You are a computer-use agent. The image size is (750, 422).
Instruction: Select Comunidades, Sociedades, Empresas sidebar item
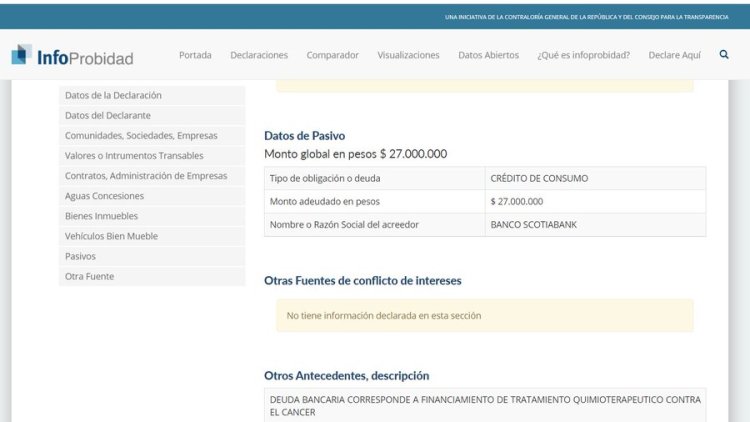point(152,135)
